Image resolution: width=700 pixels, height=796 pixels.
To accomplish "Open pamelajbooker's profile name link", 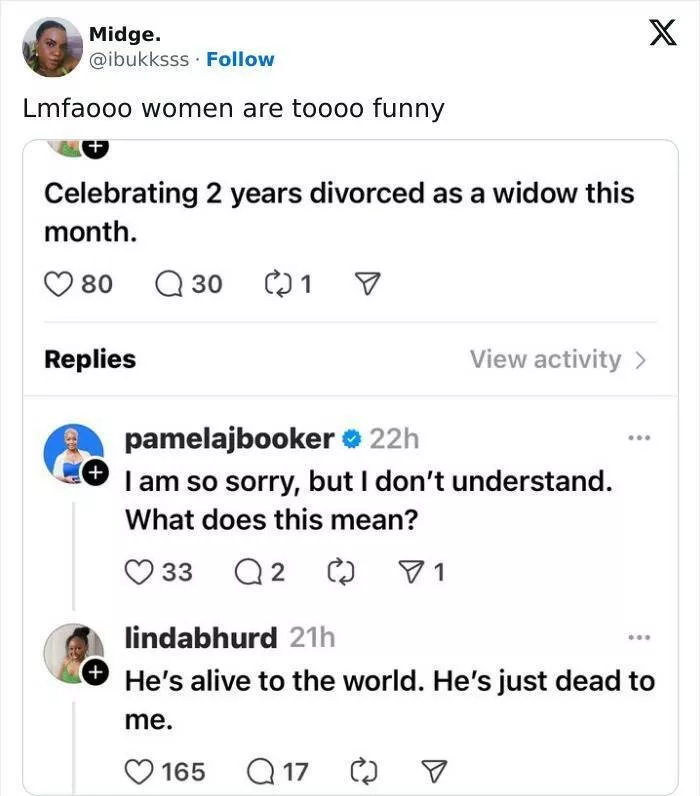I will pos(228,438).
